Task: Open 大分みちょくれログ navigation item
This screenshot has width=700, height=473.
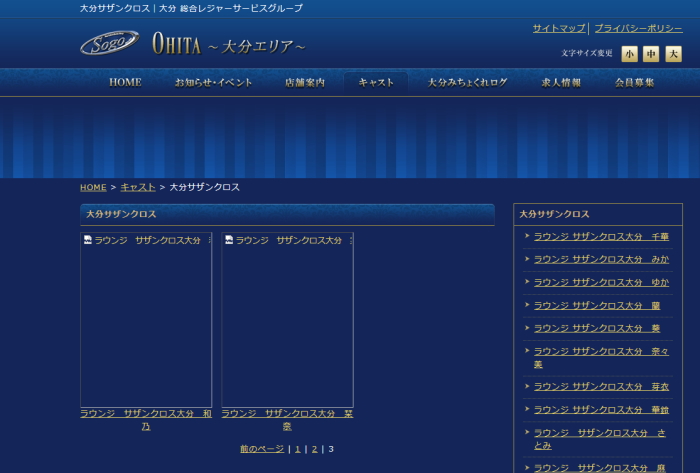Action: (x=467, y=82)
